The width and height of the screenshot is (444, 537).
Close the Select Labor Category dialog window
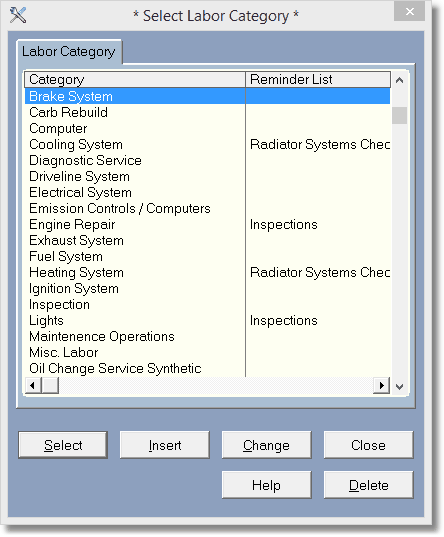pos(409,12)
